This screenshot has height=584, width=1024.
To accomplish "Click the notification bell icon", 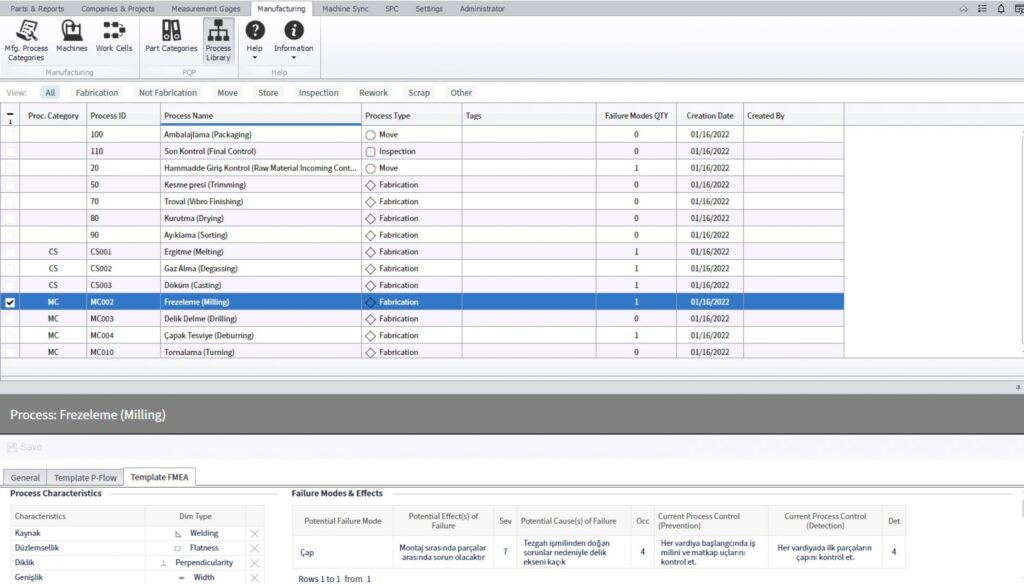I will coord(1001,9).
